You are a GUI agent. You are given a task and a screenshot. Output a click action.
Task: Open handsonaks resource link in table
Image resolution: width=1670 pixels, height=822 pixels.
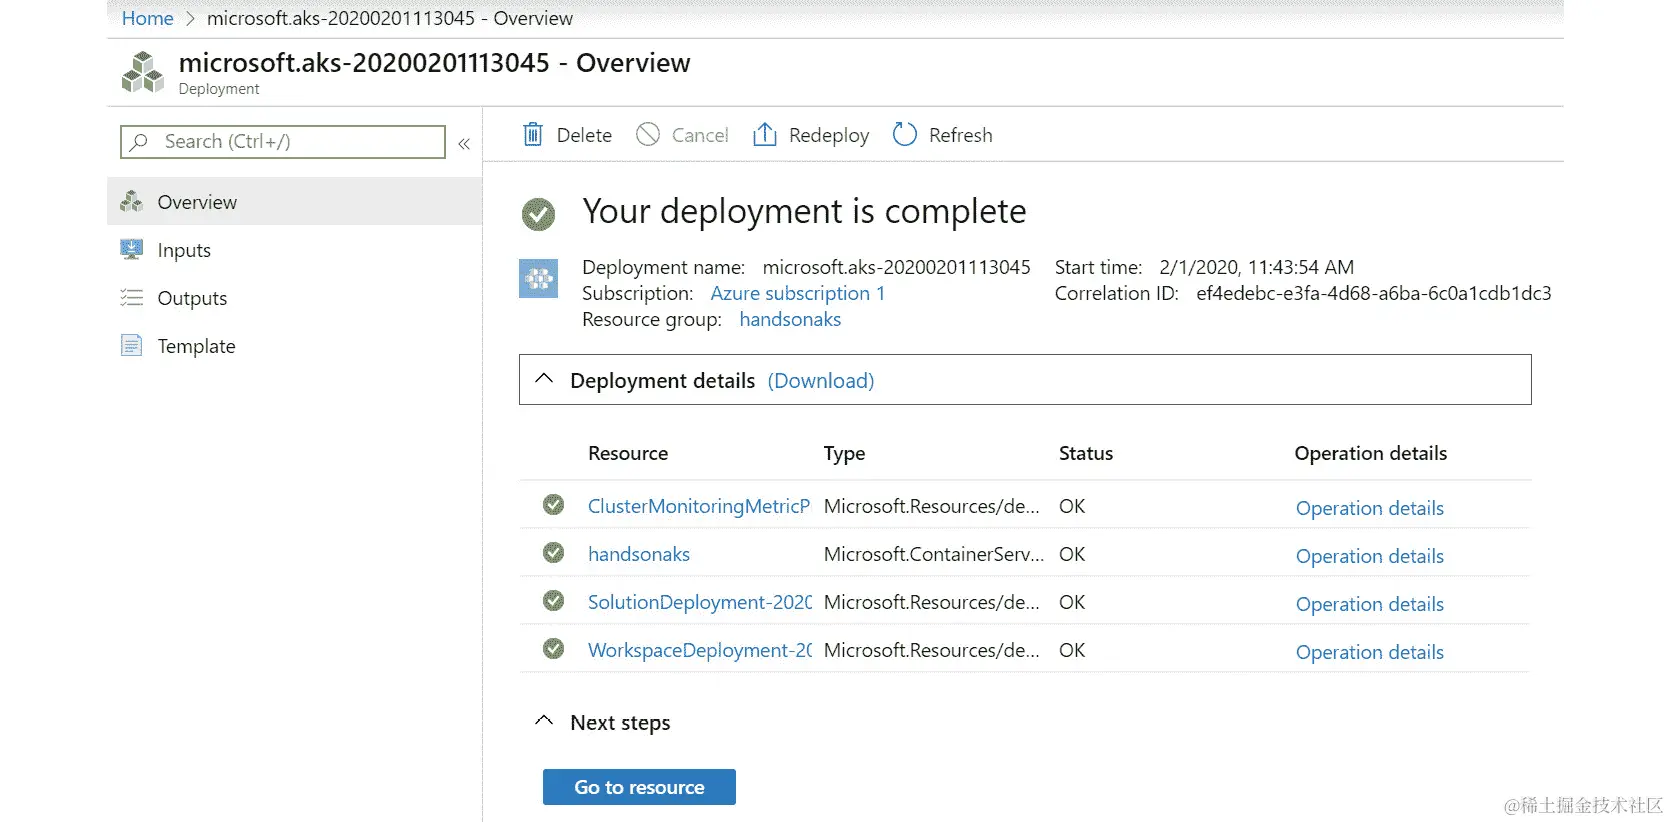(x=639, y=554)
